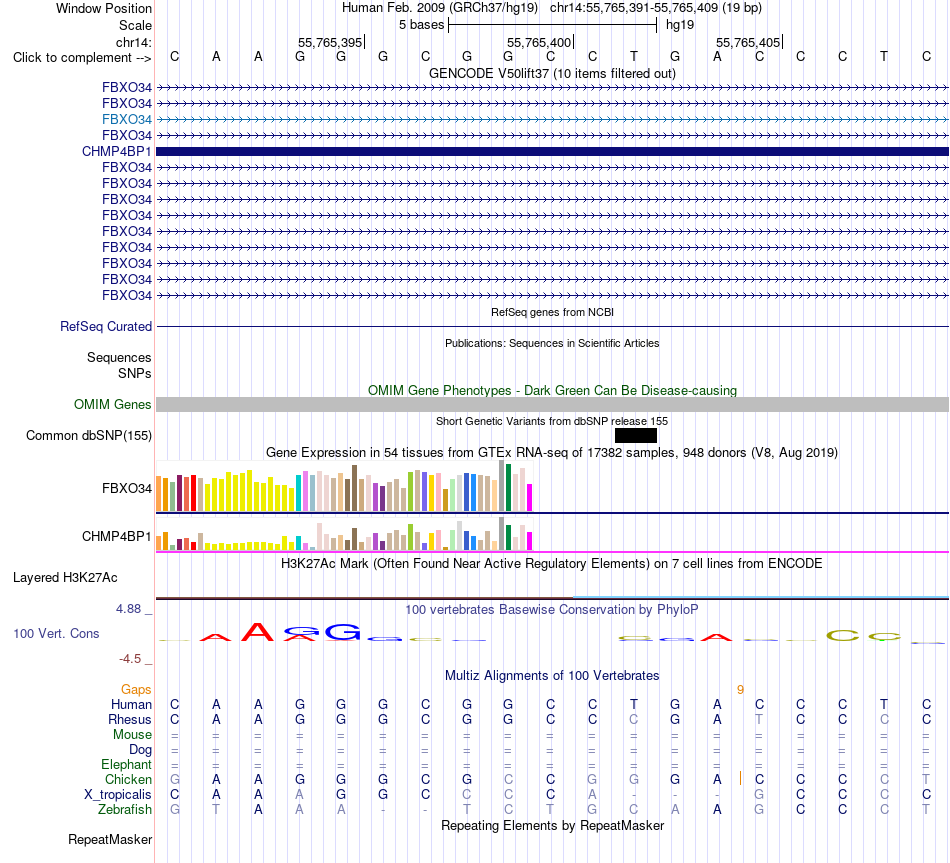Click the Window Position label
Screen dimensions: 950x863
coord(104,8)
